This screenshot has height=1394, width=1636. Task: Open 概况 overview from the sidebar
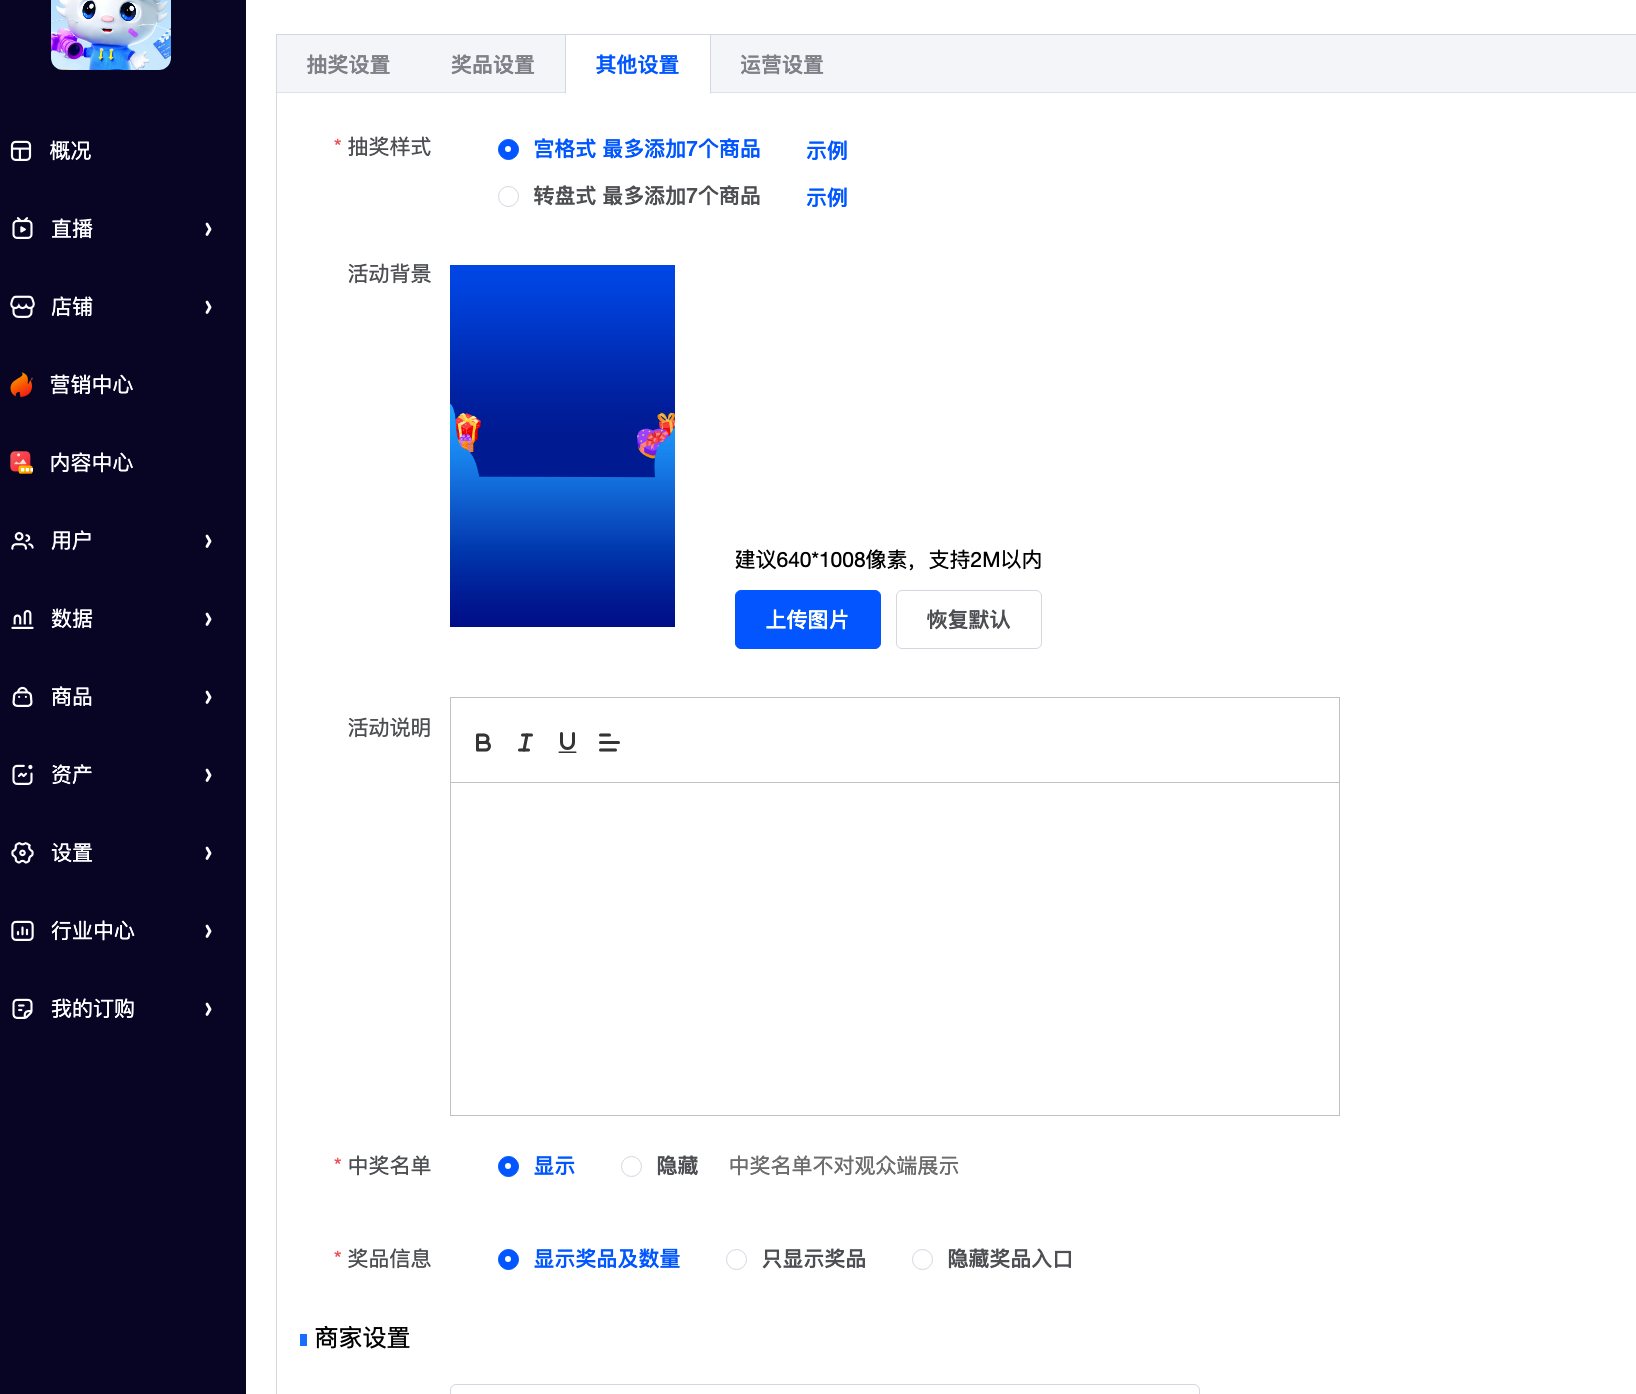(70, 151)
